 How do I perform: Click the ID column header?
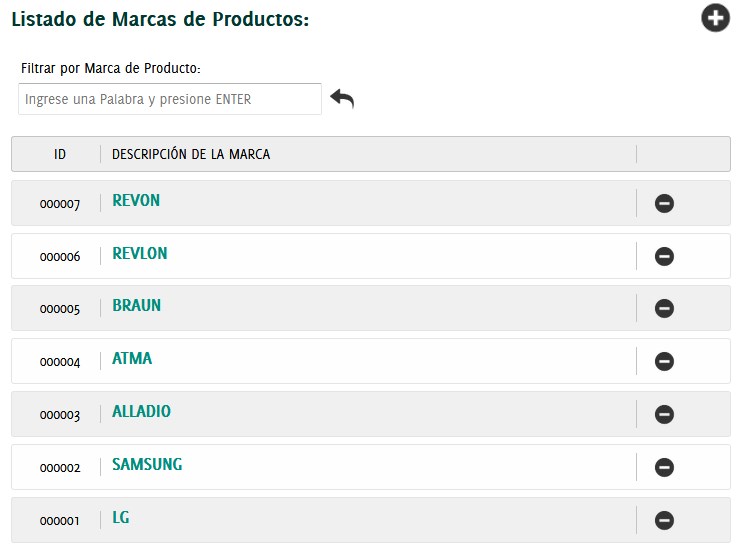pos(60,154)
